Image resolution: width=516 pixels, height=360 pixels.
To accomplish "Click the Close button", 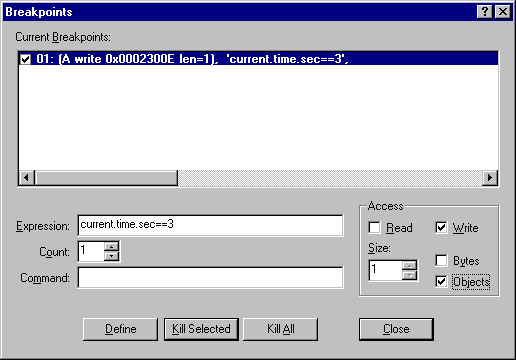I will [x=396, y=329].
